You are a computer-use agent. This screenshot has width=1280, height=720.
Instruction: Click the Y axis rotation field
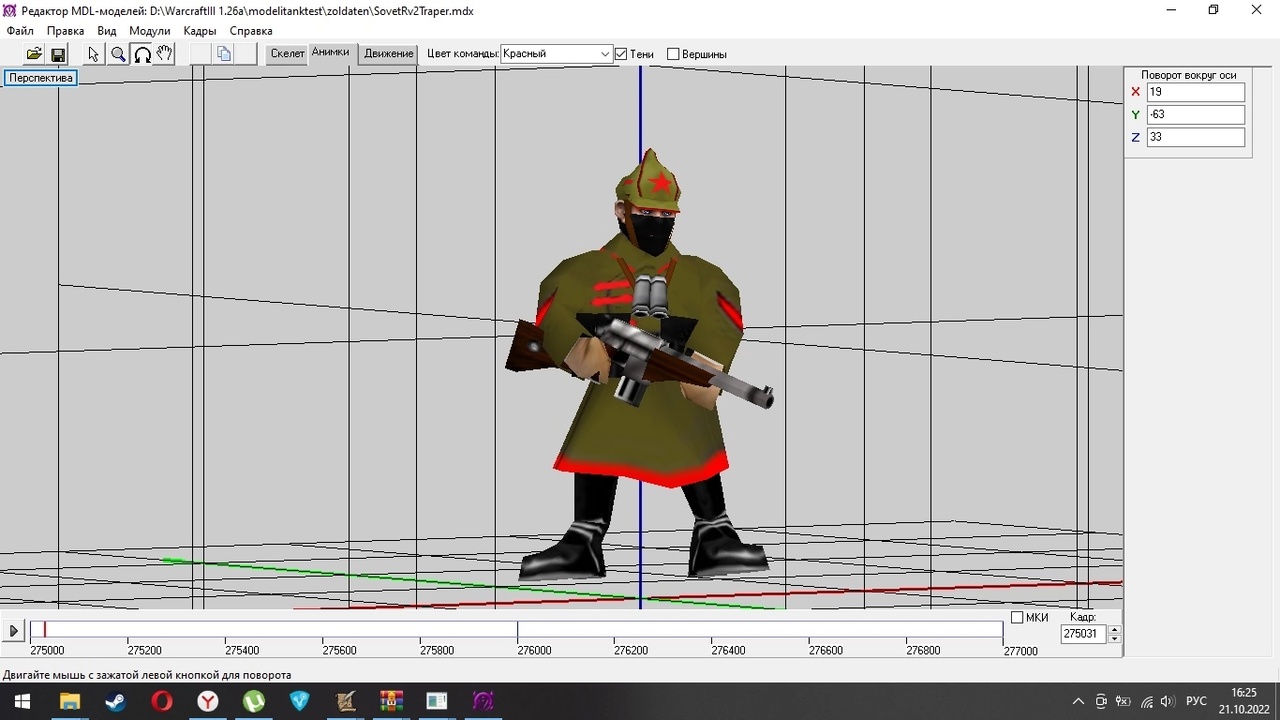point(1196,114)
